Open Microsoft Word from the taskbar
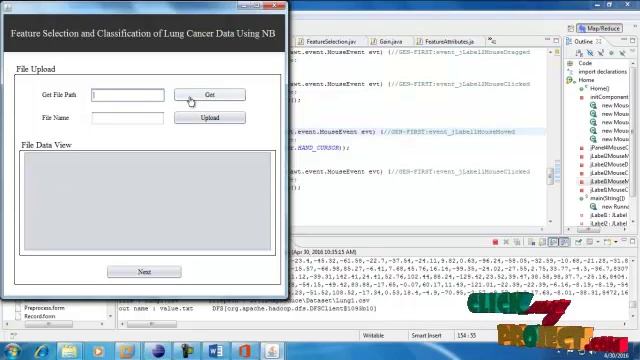Screen dimensions: 640x360 pyautogui.click(x=215, y=351)
